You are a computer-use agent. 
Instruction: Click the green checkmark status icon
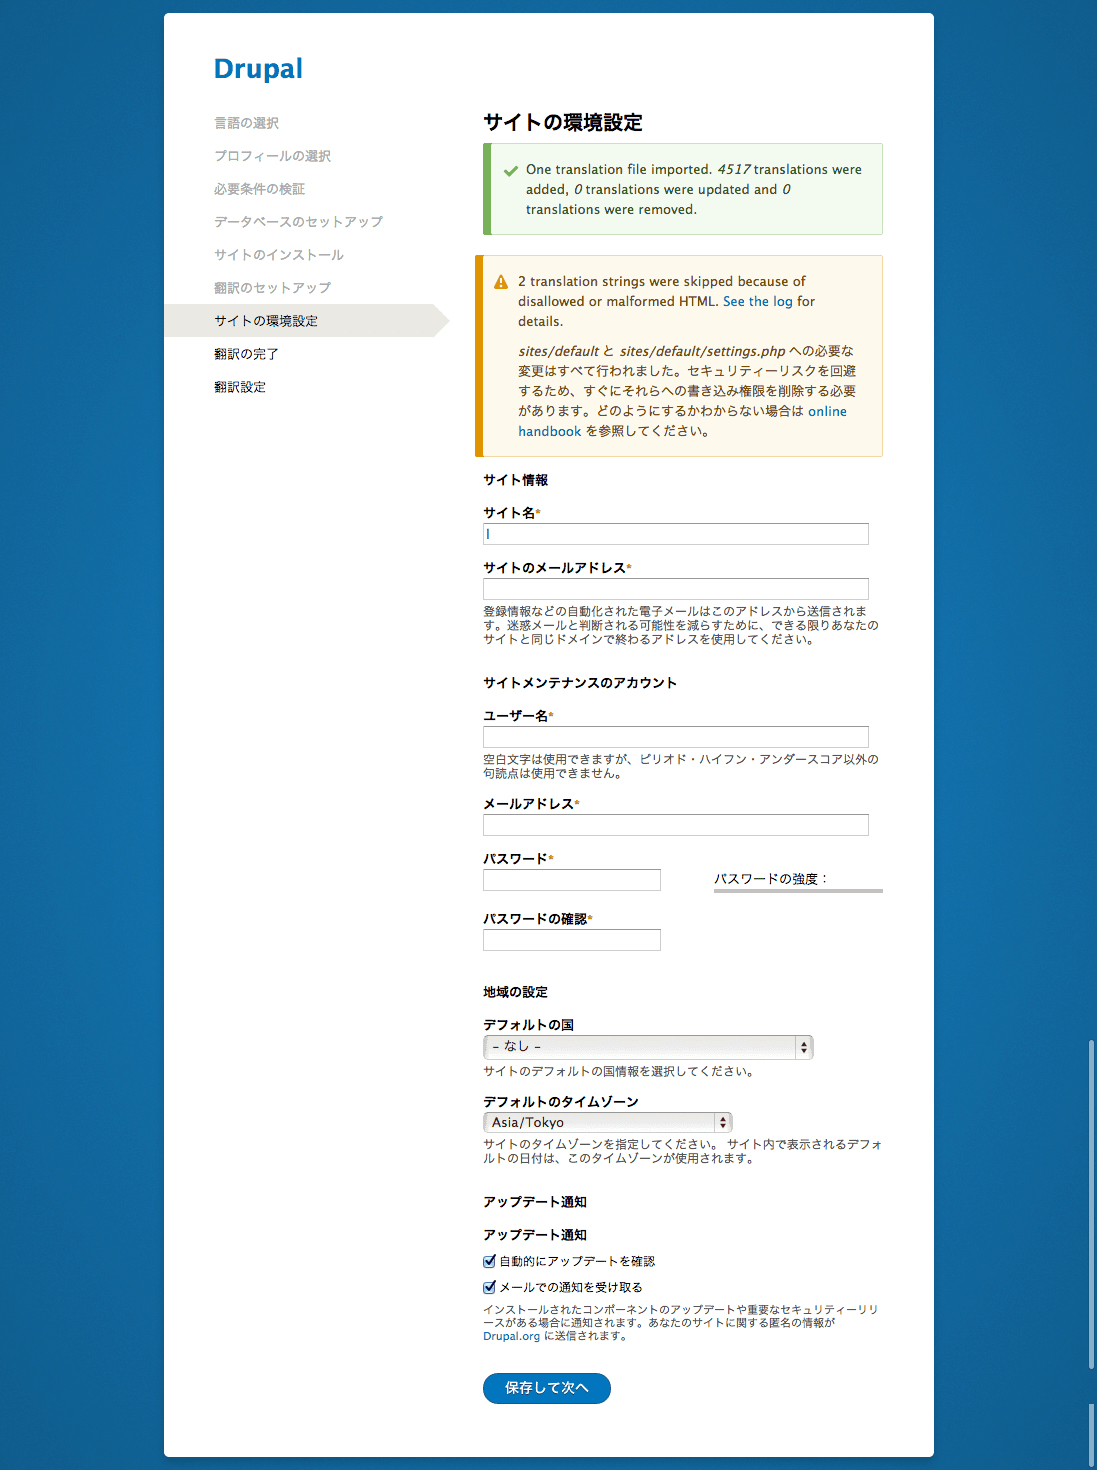pyautogui.click(x=511, y=171)
